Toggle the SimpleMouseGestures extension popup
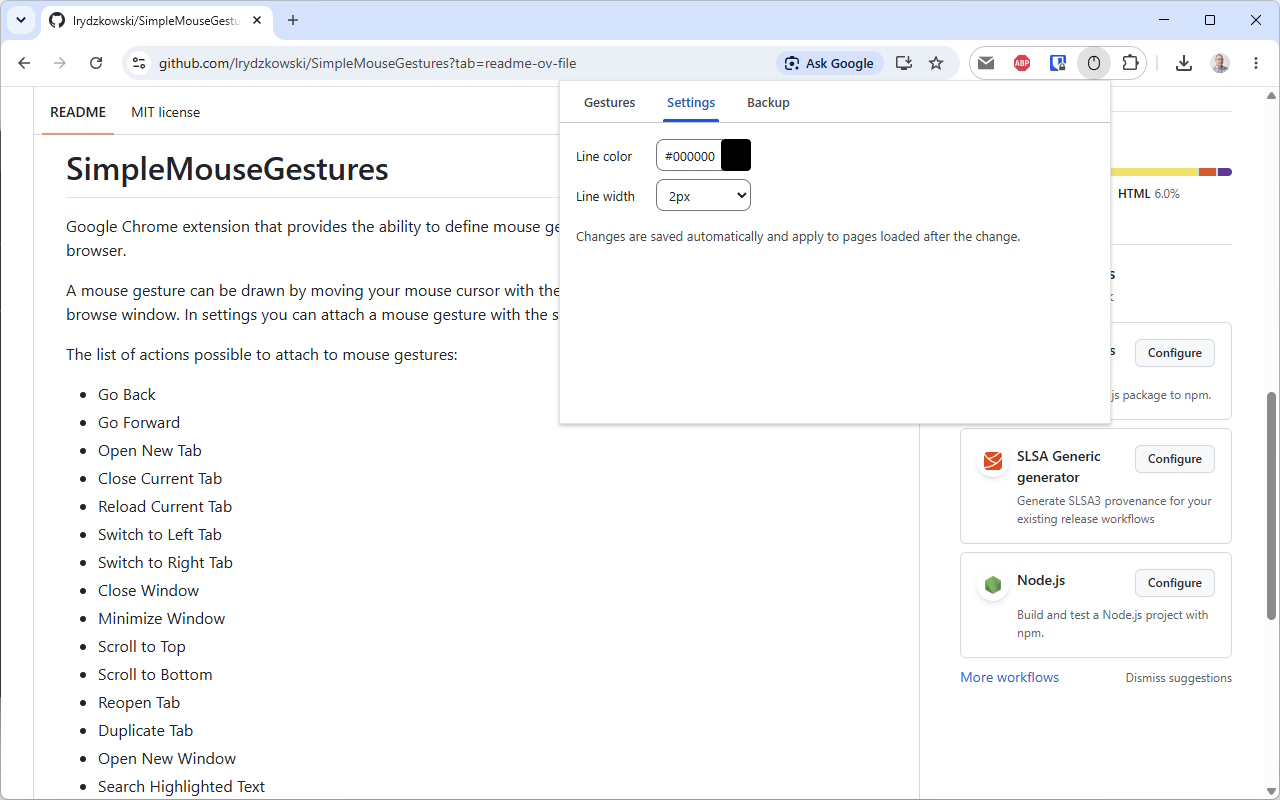Viewport: 1280px width, 800px height. pyautogui.click(x=1094, y=63)
